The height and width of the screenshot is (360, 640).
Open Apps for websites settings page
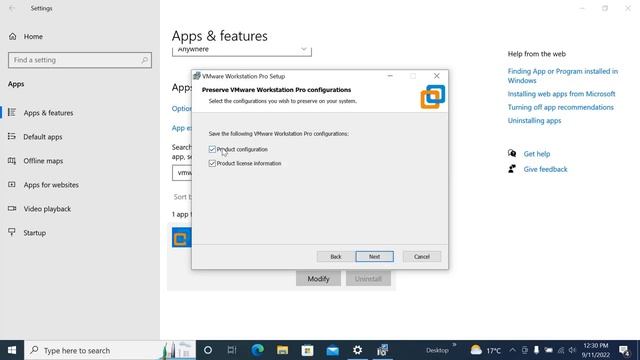51,185
